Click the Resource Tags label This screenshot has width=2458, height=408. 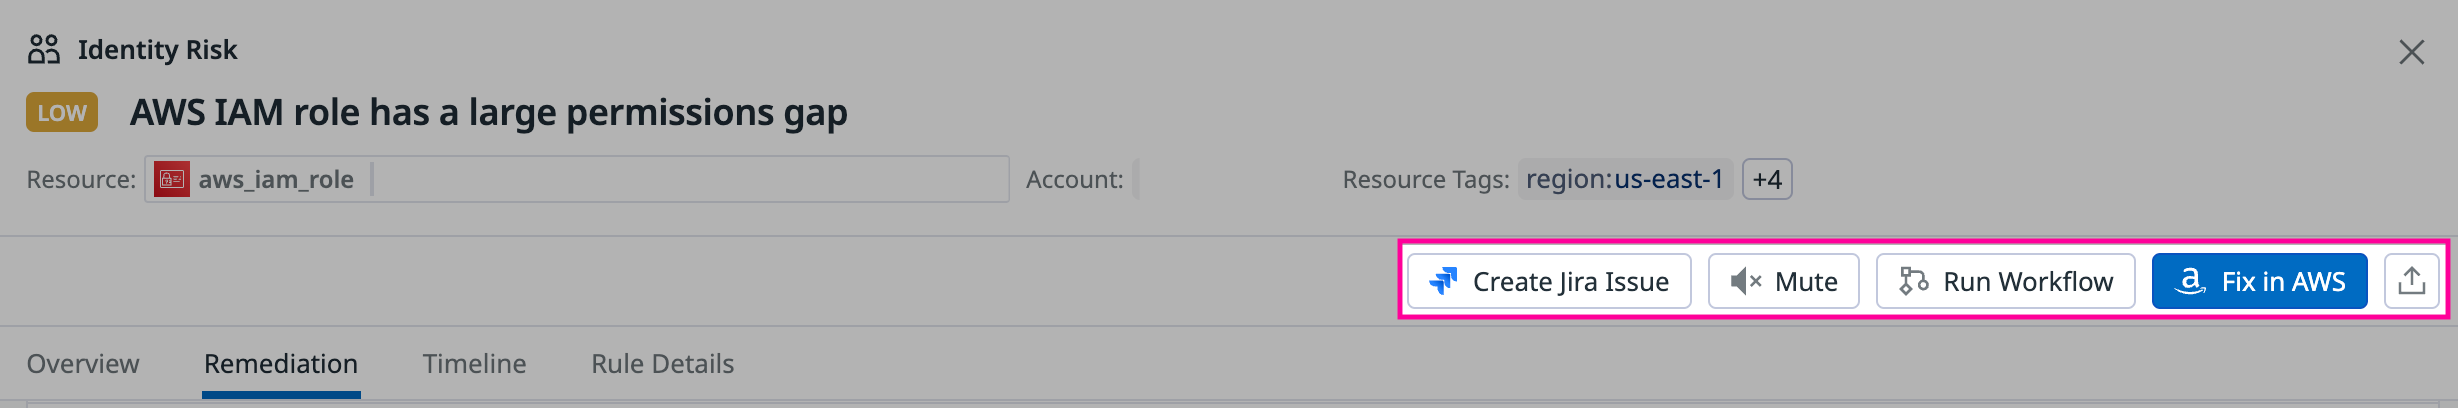pos(1425,179)
